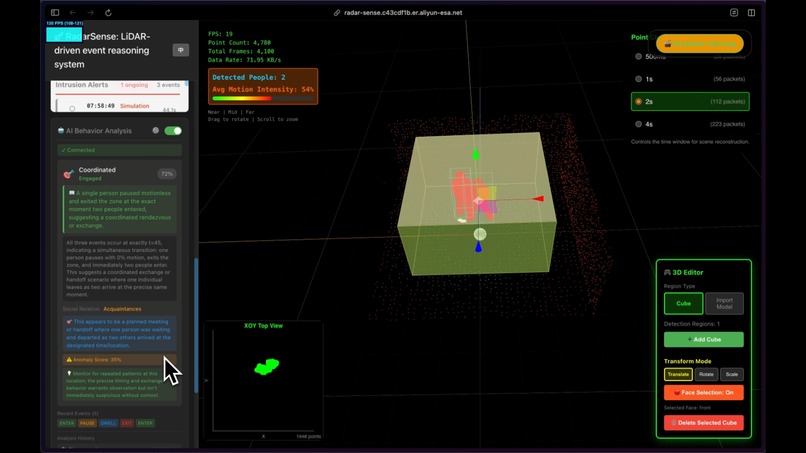
Task: Click the blue Z-axis gizmo arrow
Action: 478,247
